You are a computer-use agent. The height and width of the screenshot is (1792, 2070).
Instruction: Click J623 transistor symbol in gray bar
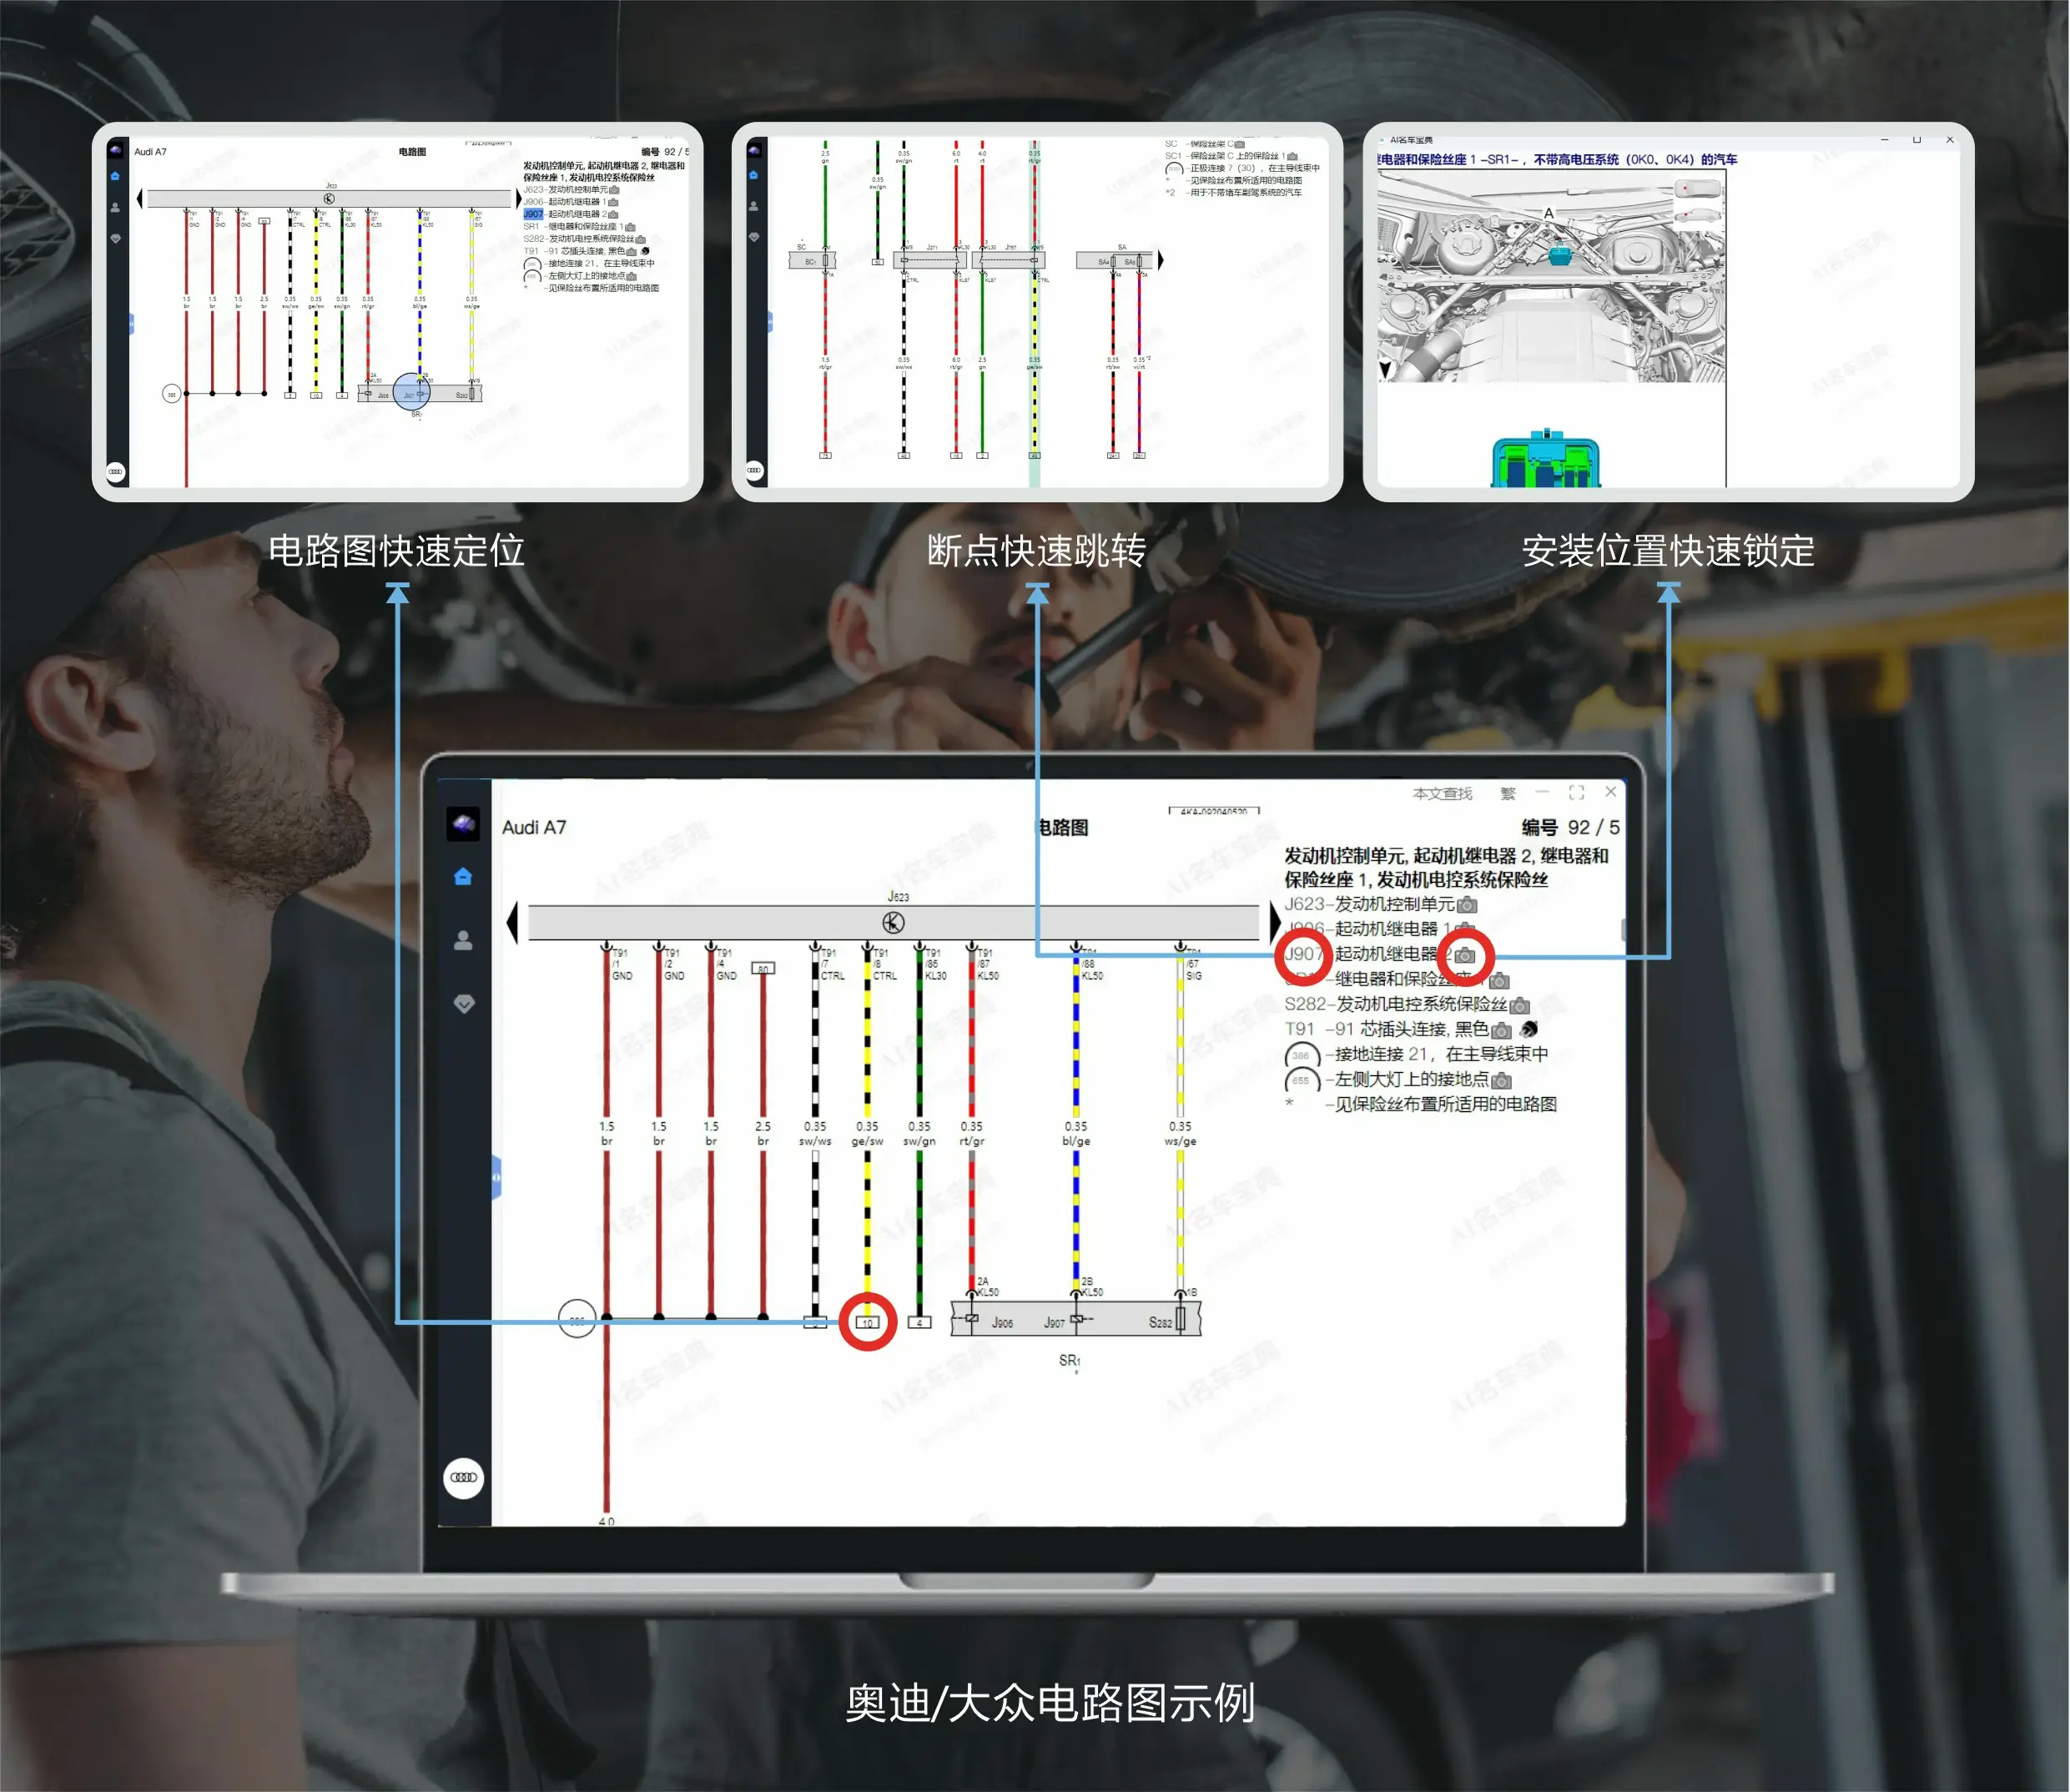[893, 922]
